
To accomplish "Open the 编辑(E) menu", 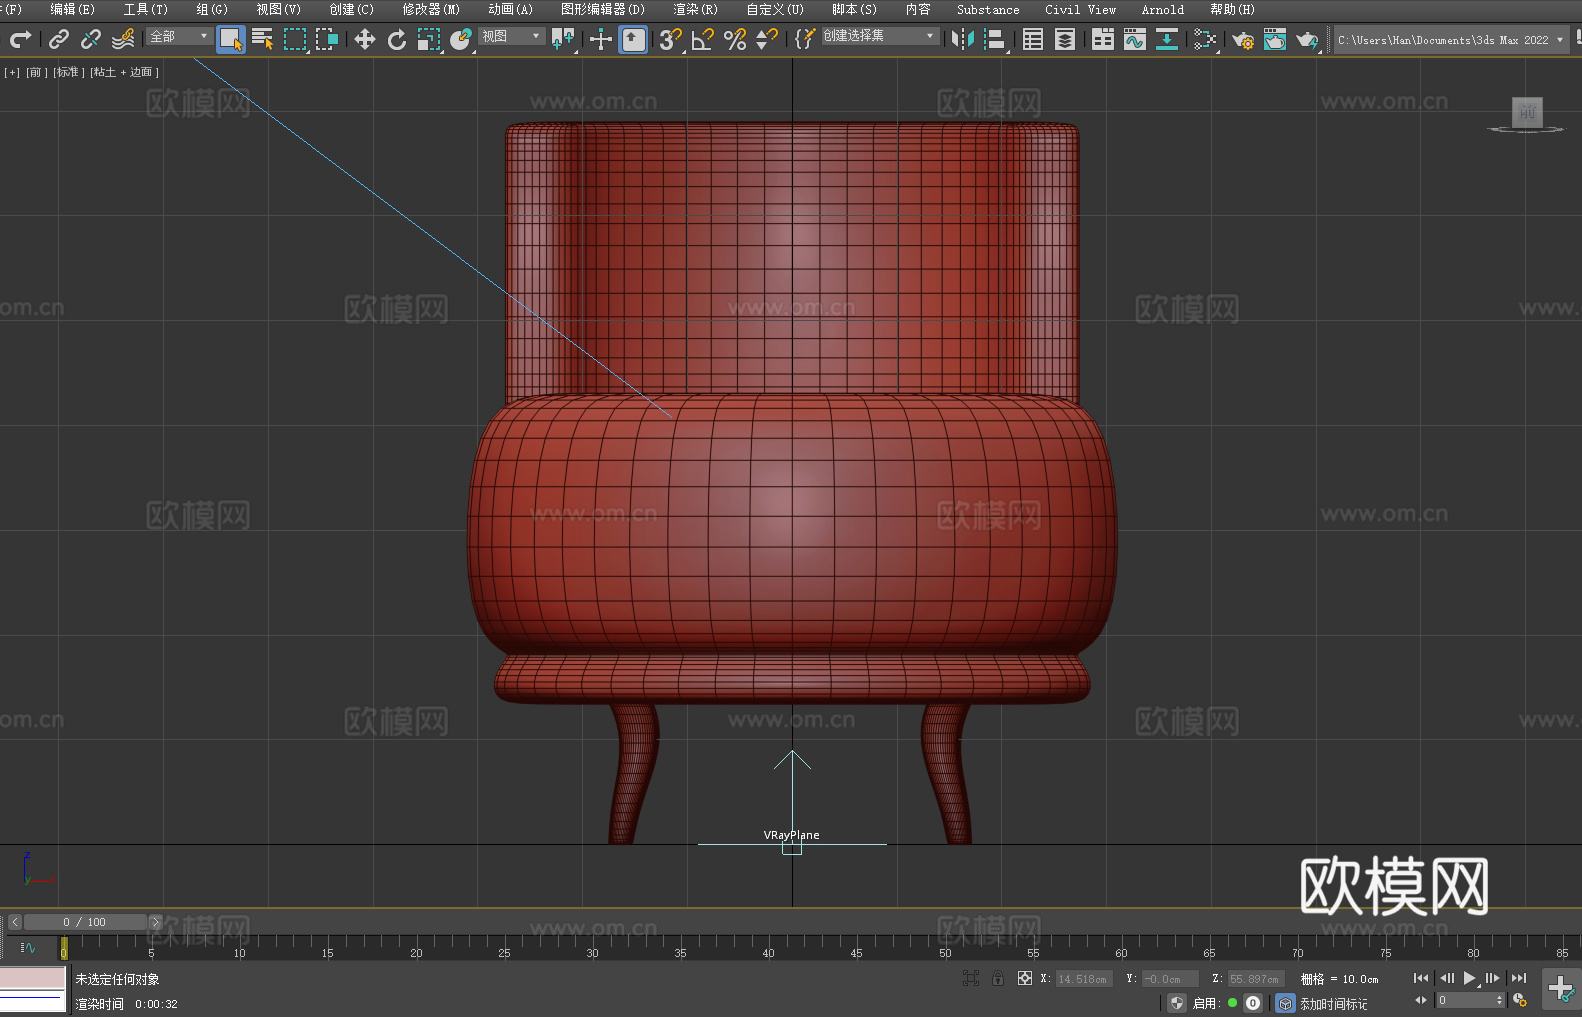I will tap(72, 9).
